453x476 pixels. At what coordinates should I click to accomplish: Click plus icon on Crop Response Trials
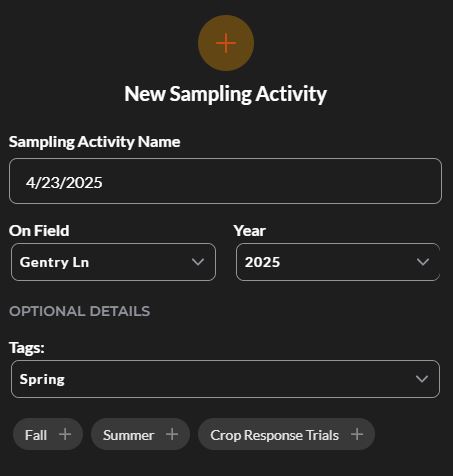point(357,434)
